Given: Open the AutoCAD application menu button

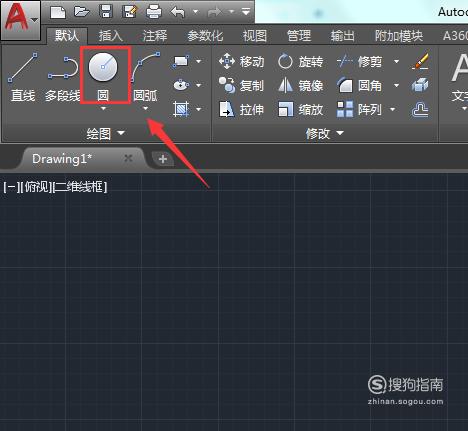Looking at the screenshot, I should pyautogui.click(x=21, y=20).
